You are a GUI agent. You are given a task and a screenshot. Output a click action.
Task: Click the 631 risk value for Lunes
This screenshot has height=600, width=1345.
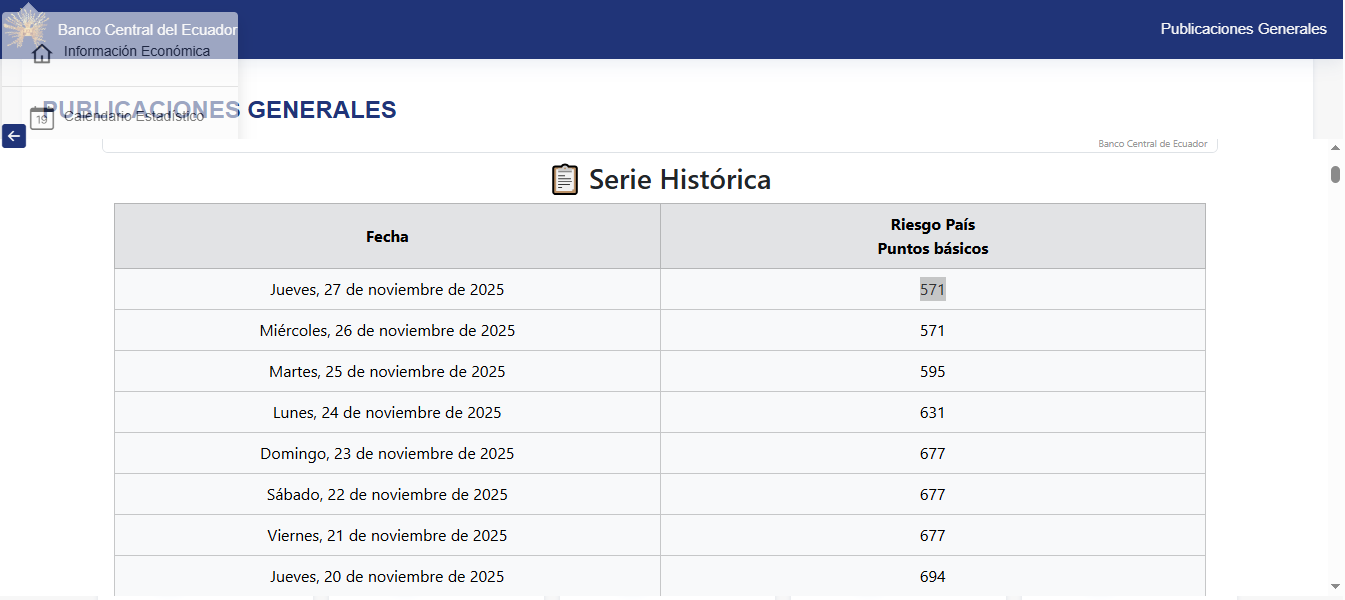click(932, 413)
